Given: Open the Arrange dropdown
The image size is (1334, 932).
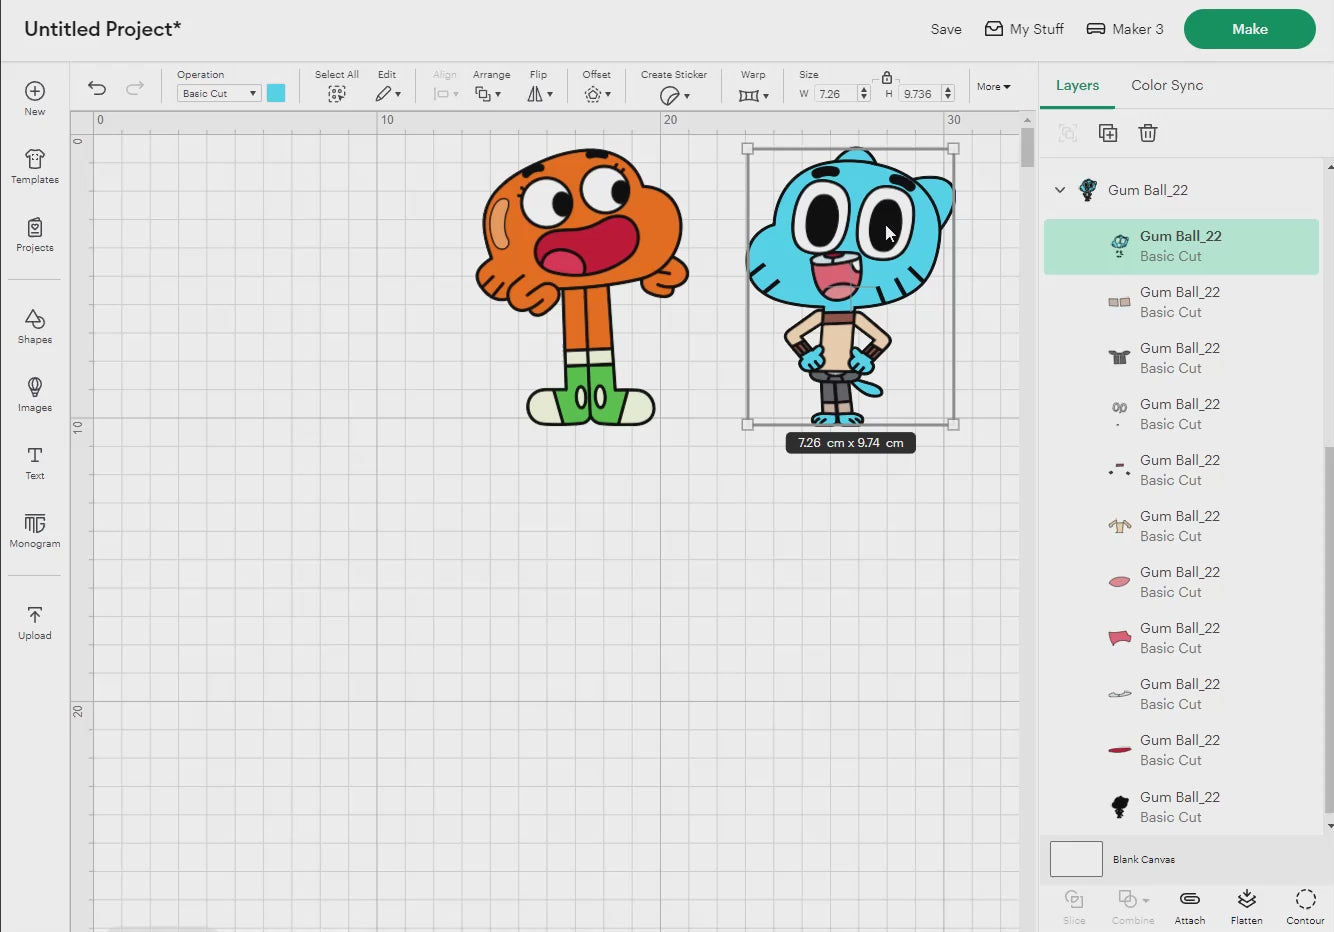Looking at the screenshot, I should (488, 94).
